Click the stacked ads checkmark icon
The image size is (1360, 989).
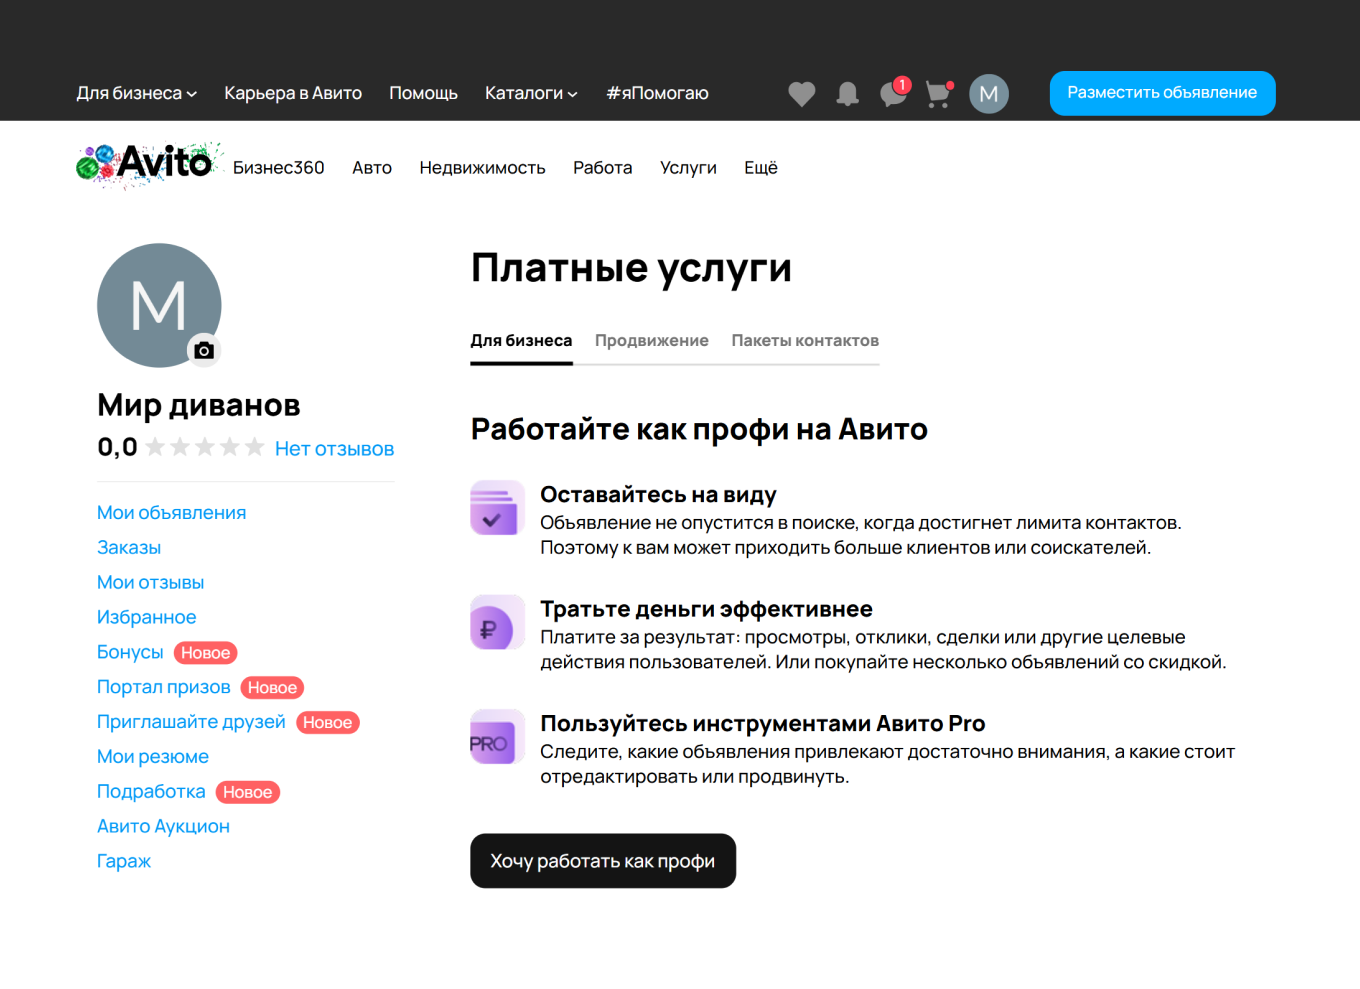(x=497, y=508)
